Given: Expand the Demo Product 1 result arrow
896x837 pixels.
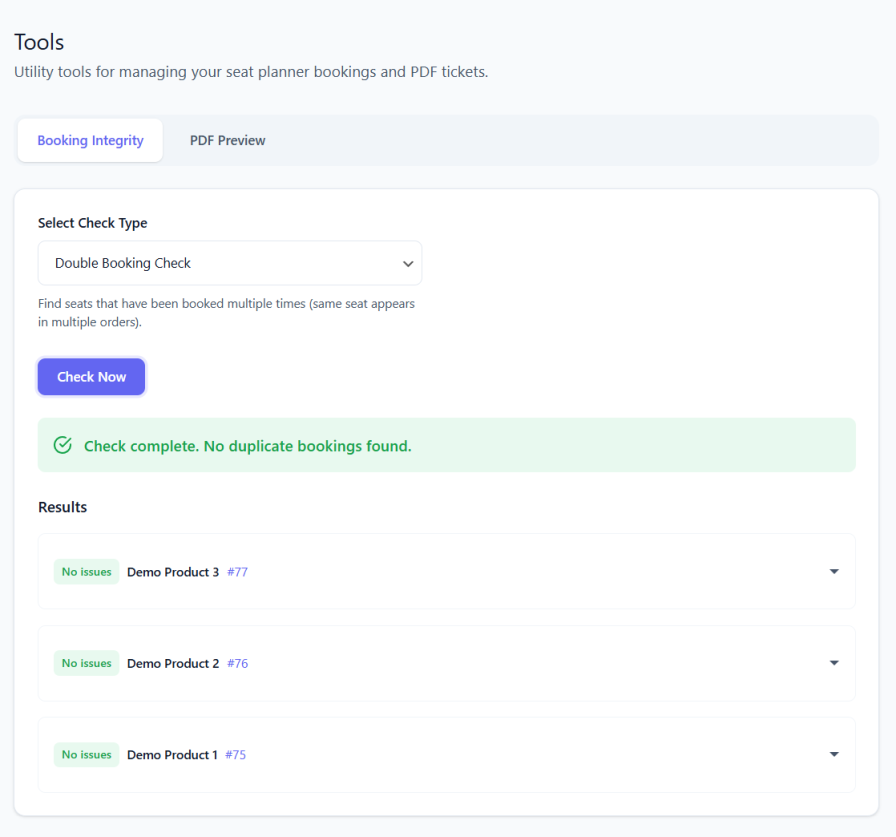Looking at the screenshot, I should pyautogui.click(x=834, y=755).
